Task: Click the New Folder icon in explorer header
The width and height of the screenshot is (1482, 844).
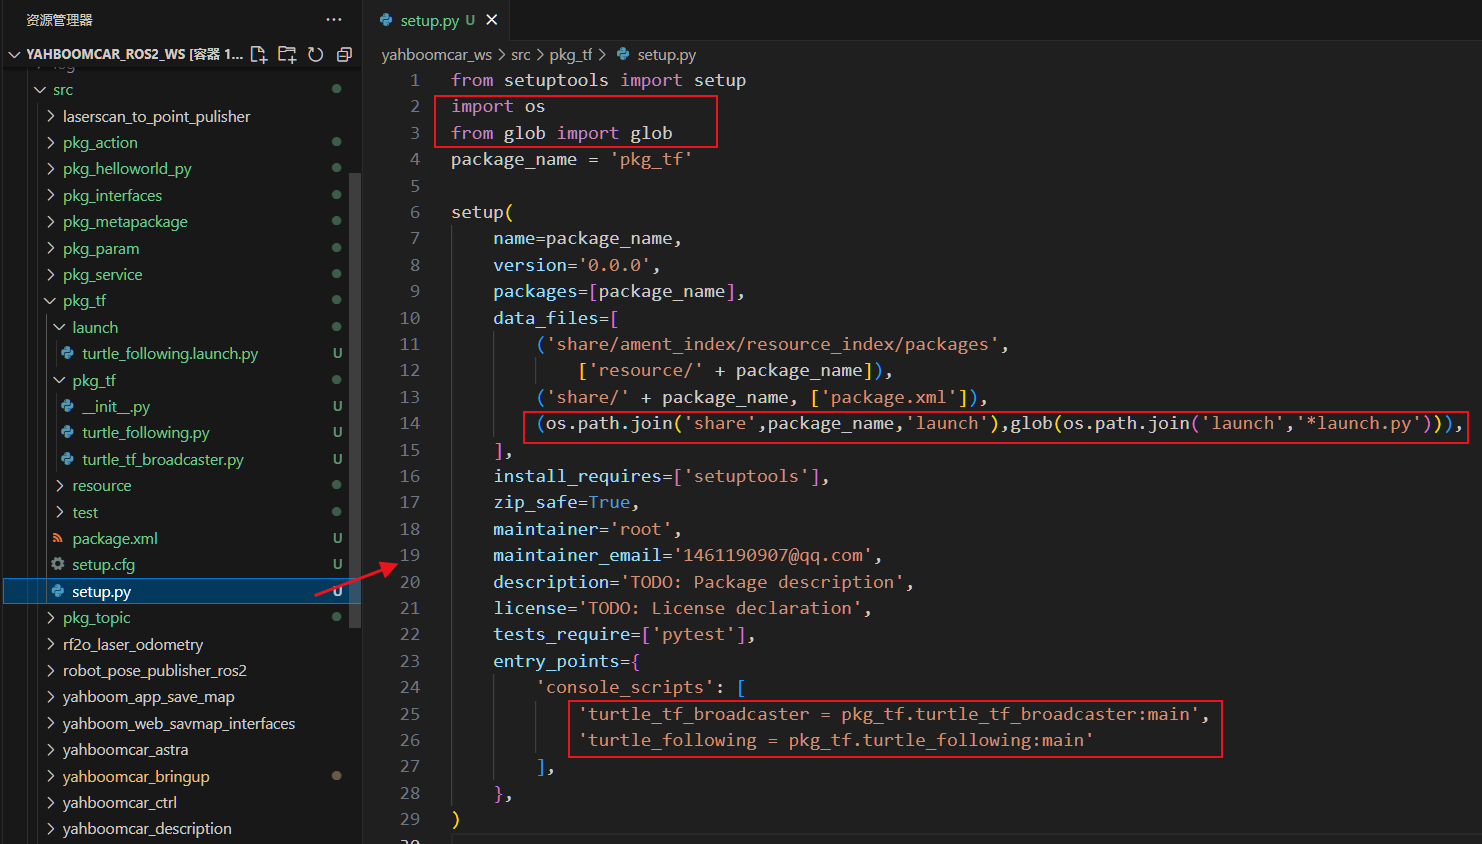Action: point(287,54)
